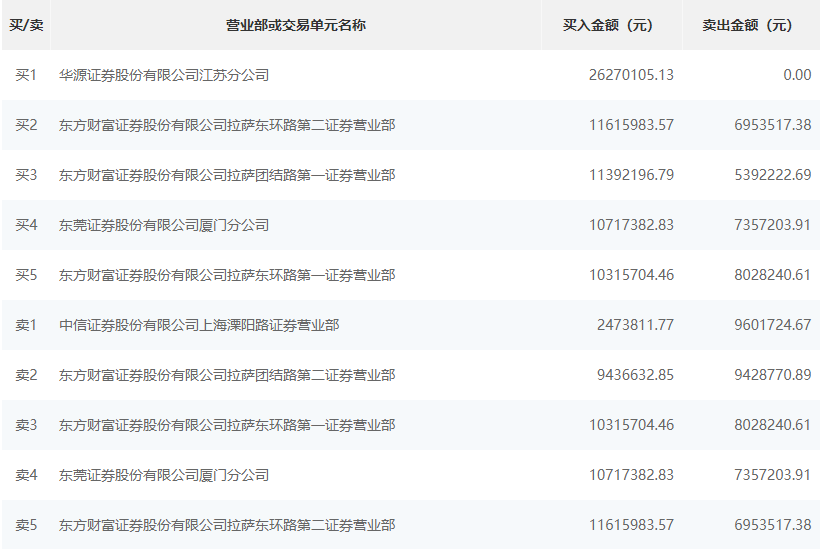This screenshot has height=549, width=821.
Task: Click 6953517.38 in the 卖5 row
Action: pyautogui.click(x=772, y=525)
